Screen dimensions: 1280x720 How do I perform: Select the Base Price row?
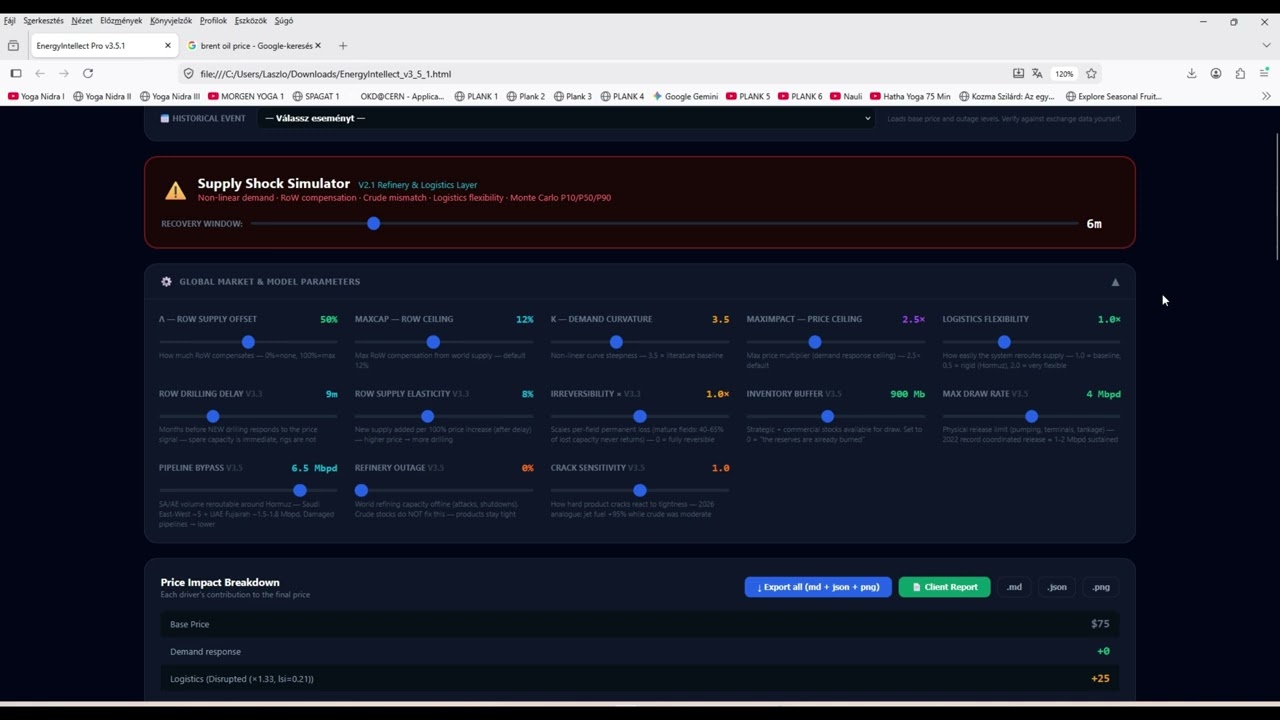click(x=639, y=624)
